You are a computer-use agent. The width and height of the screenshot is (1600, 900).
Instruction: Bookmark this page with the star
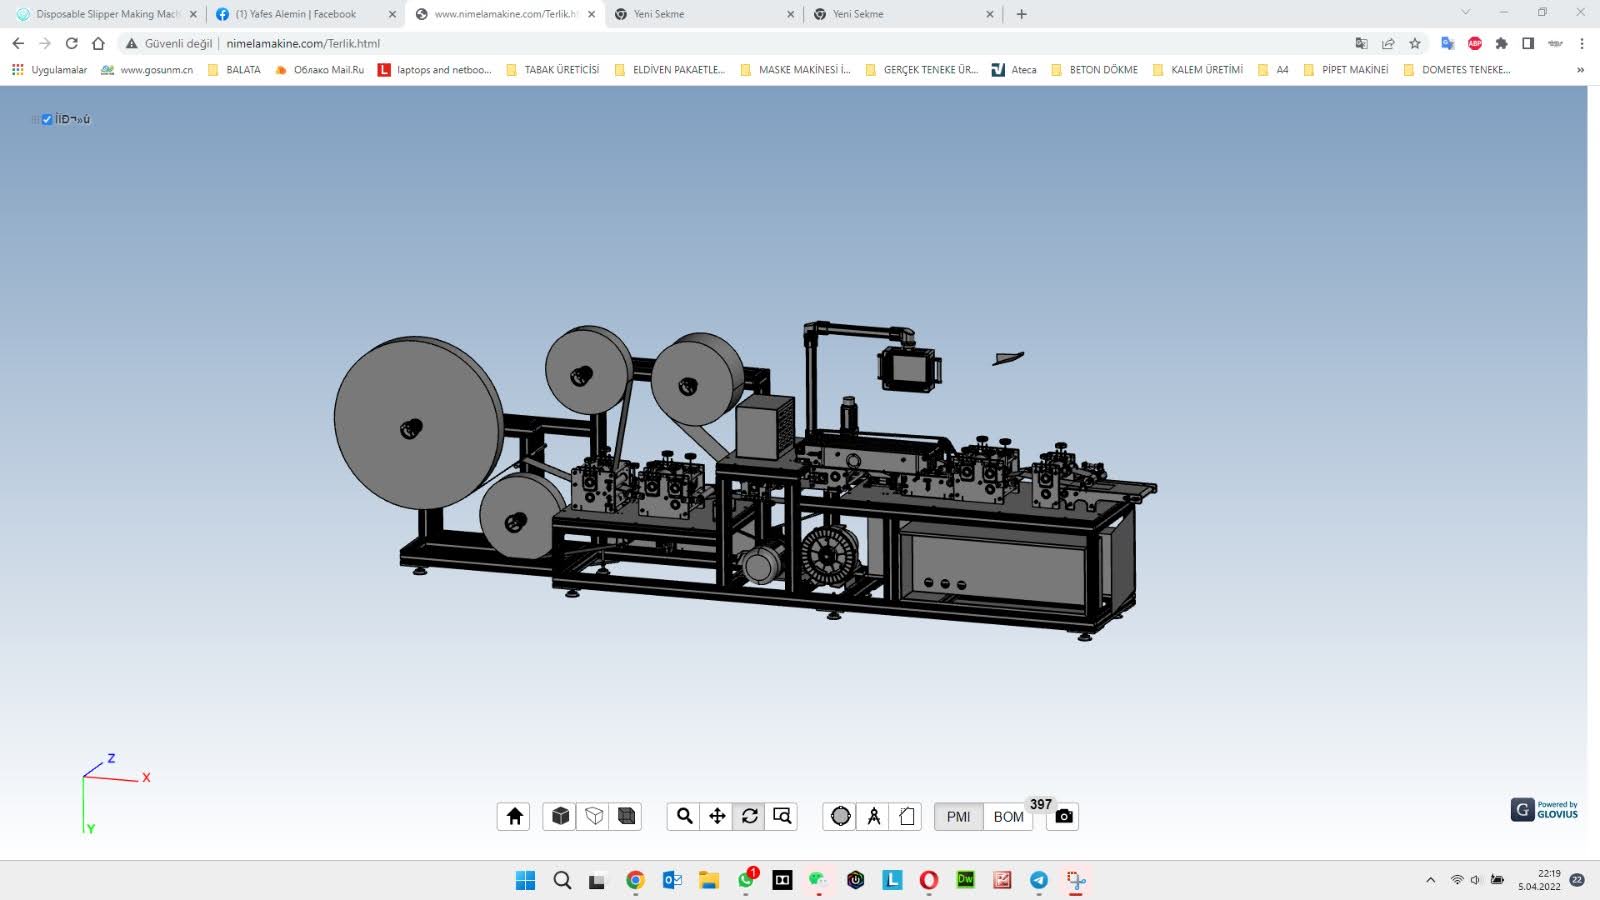pyautogui.click(x=1414, y=43)
